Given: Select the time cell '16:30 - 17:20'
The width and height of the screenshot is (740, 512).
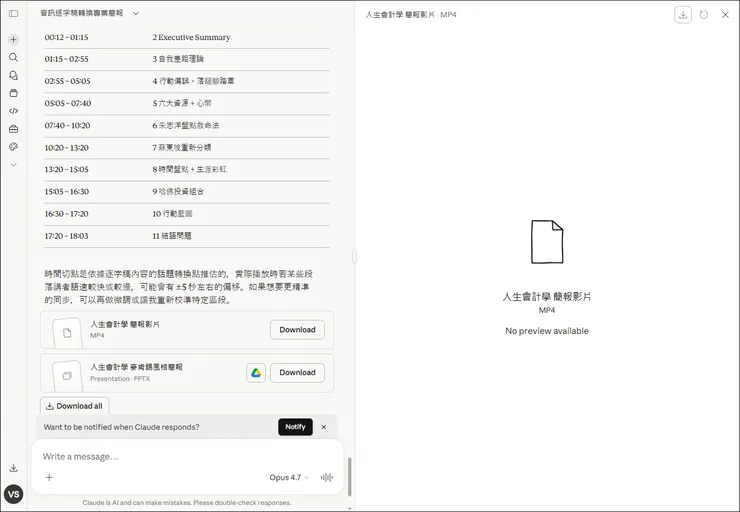Looking at the screenshot, I should (67, 214).
